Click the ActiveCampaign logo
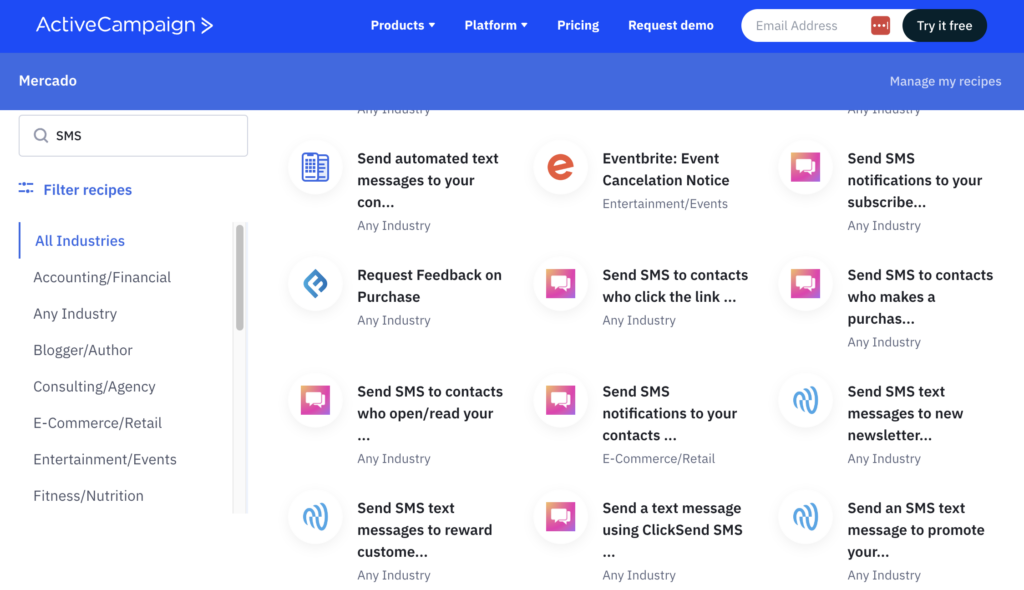This screenshot has height=590, width=1024. [125, 25]
